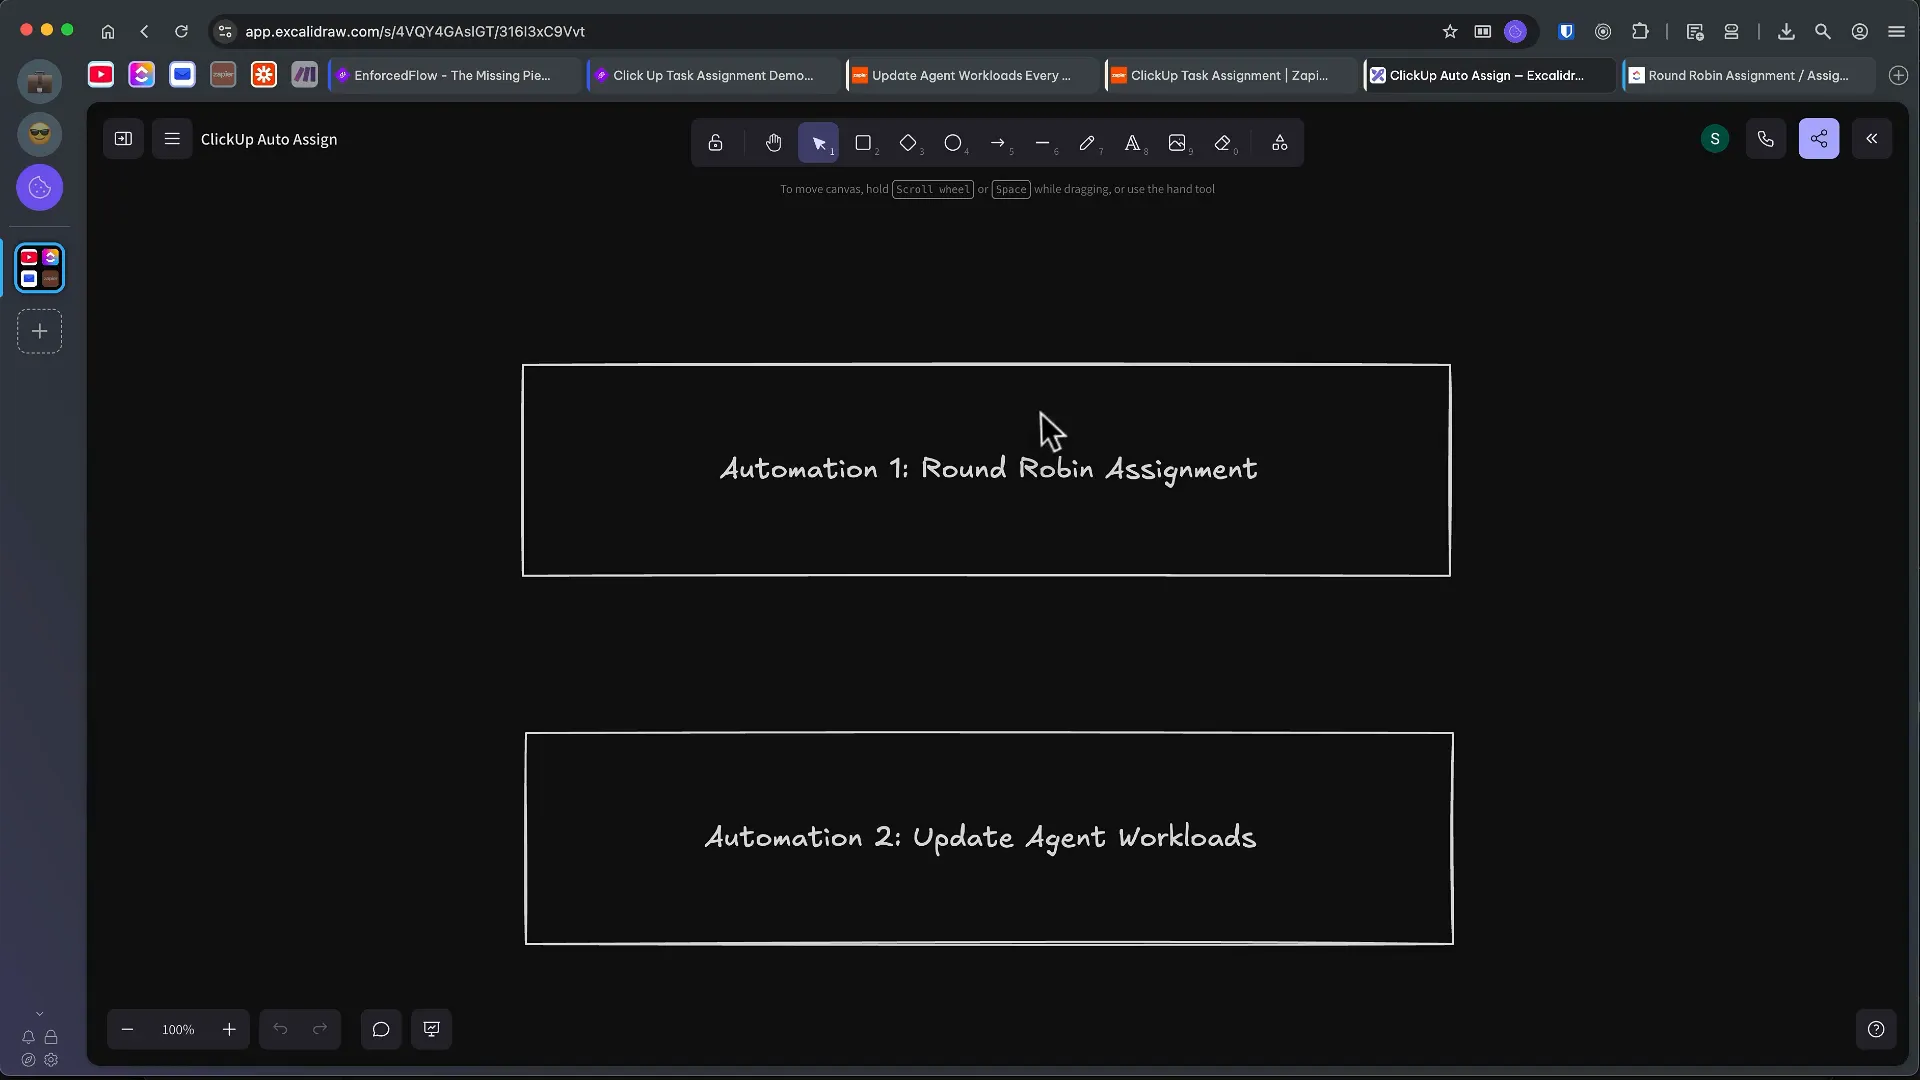Select the Ellipse tool
1920x1080 pixels.
click(954, 143)
